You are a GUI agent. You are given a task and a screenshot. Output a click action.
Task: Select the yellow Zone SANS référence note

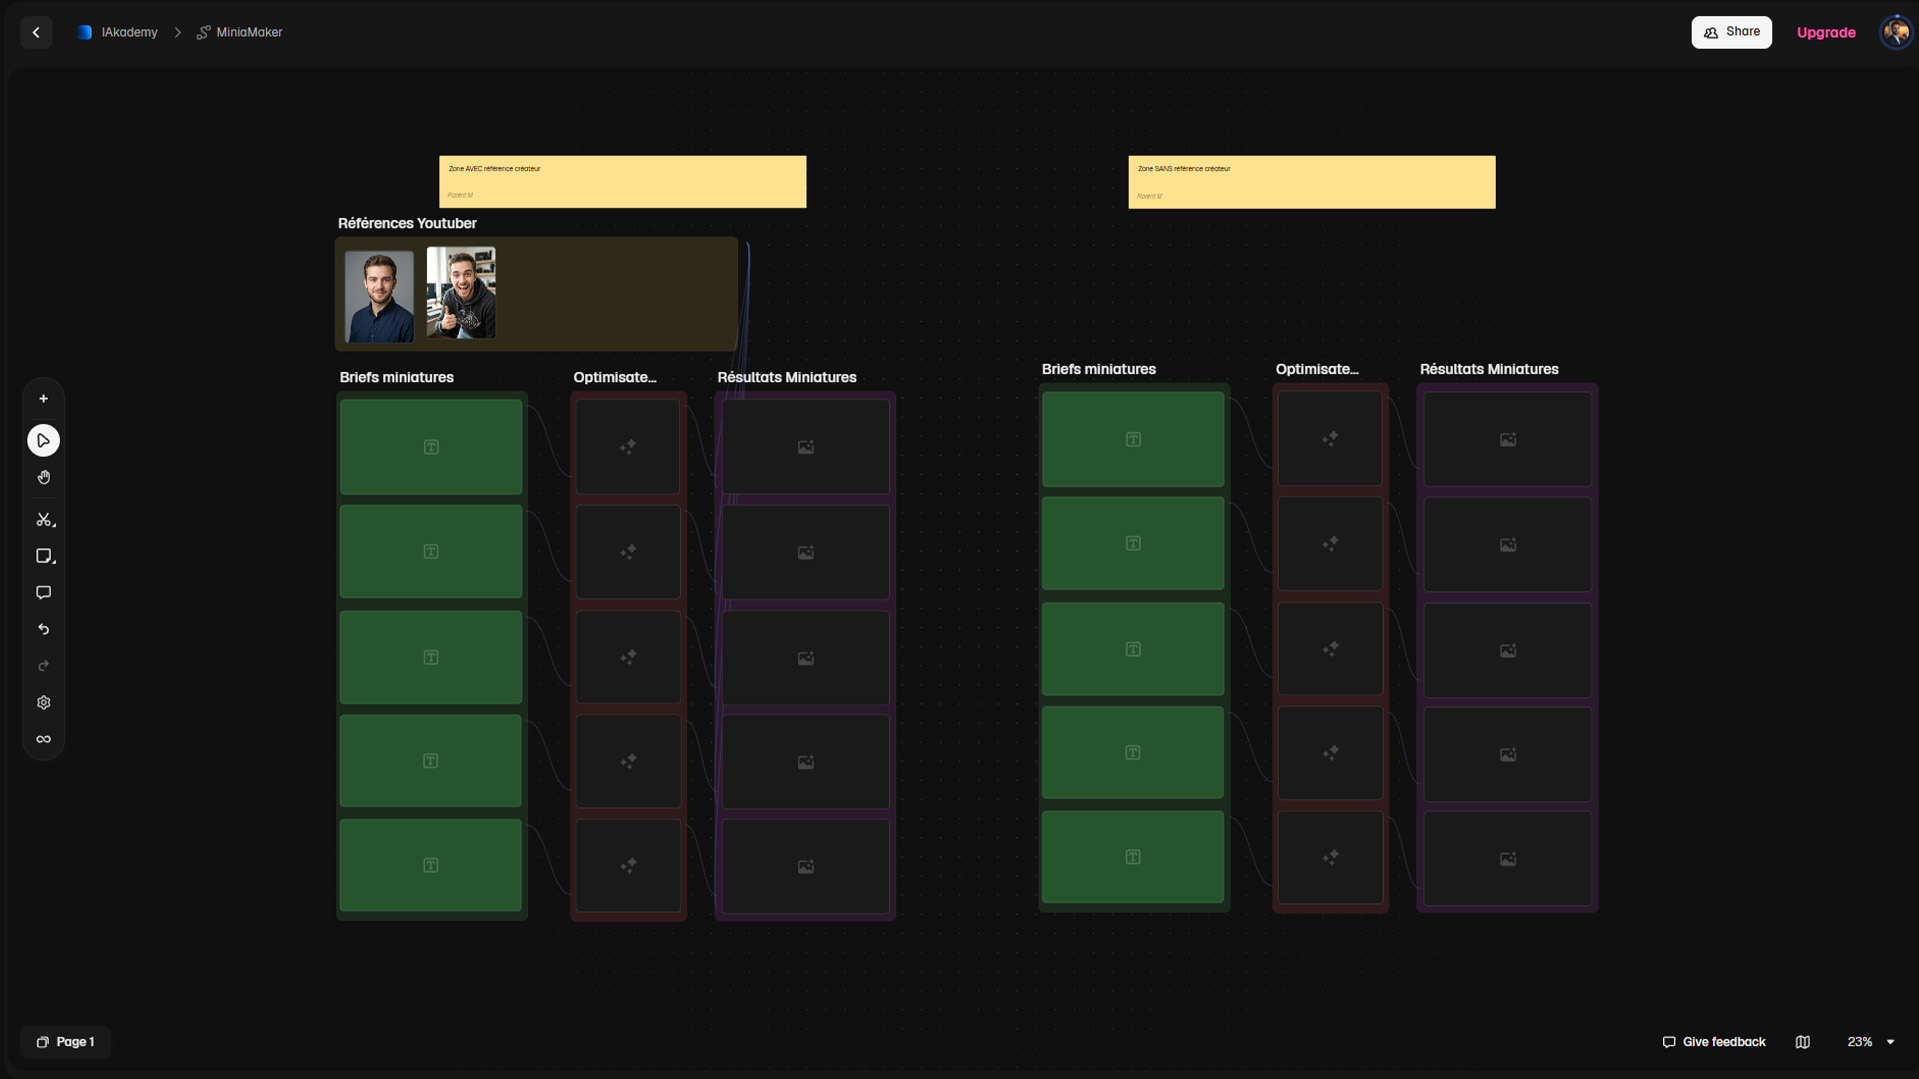click(1312, 182)
